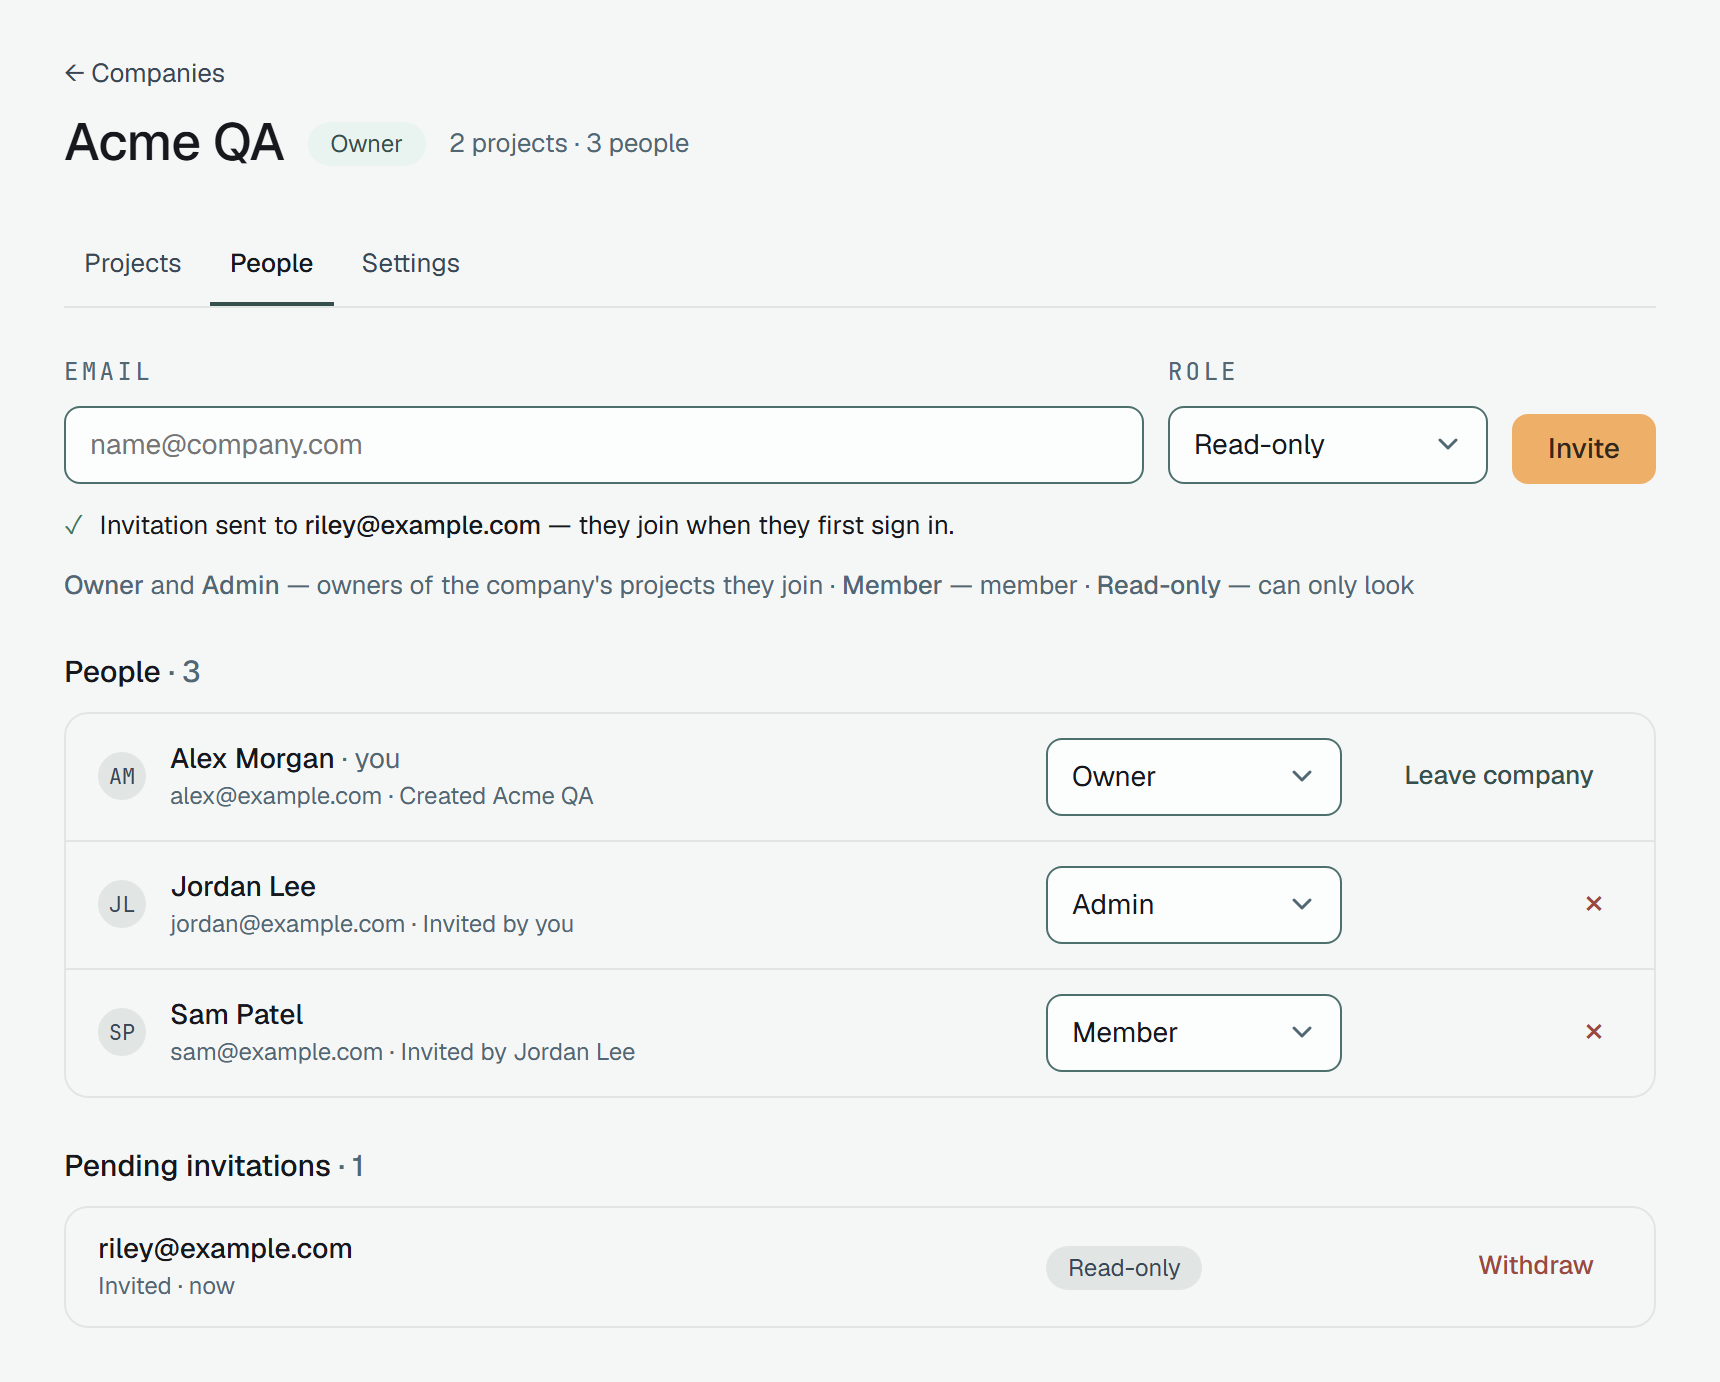This screenshot has height=1382, width=1720.
Task: Click the SP avatar for Sam Patel
Action: (122, 1032)
